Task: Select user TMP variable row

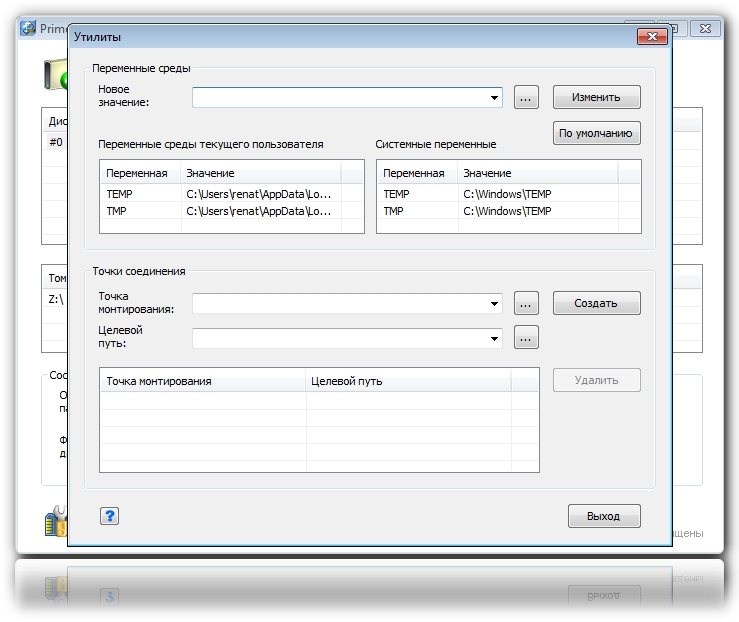Action: tap(230, 211)
